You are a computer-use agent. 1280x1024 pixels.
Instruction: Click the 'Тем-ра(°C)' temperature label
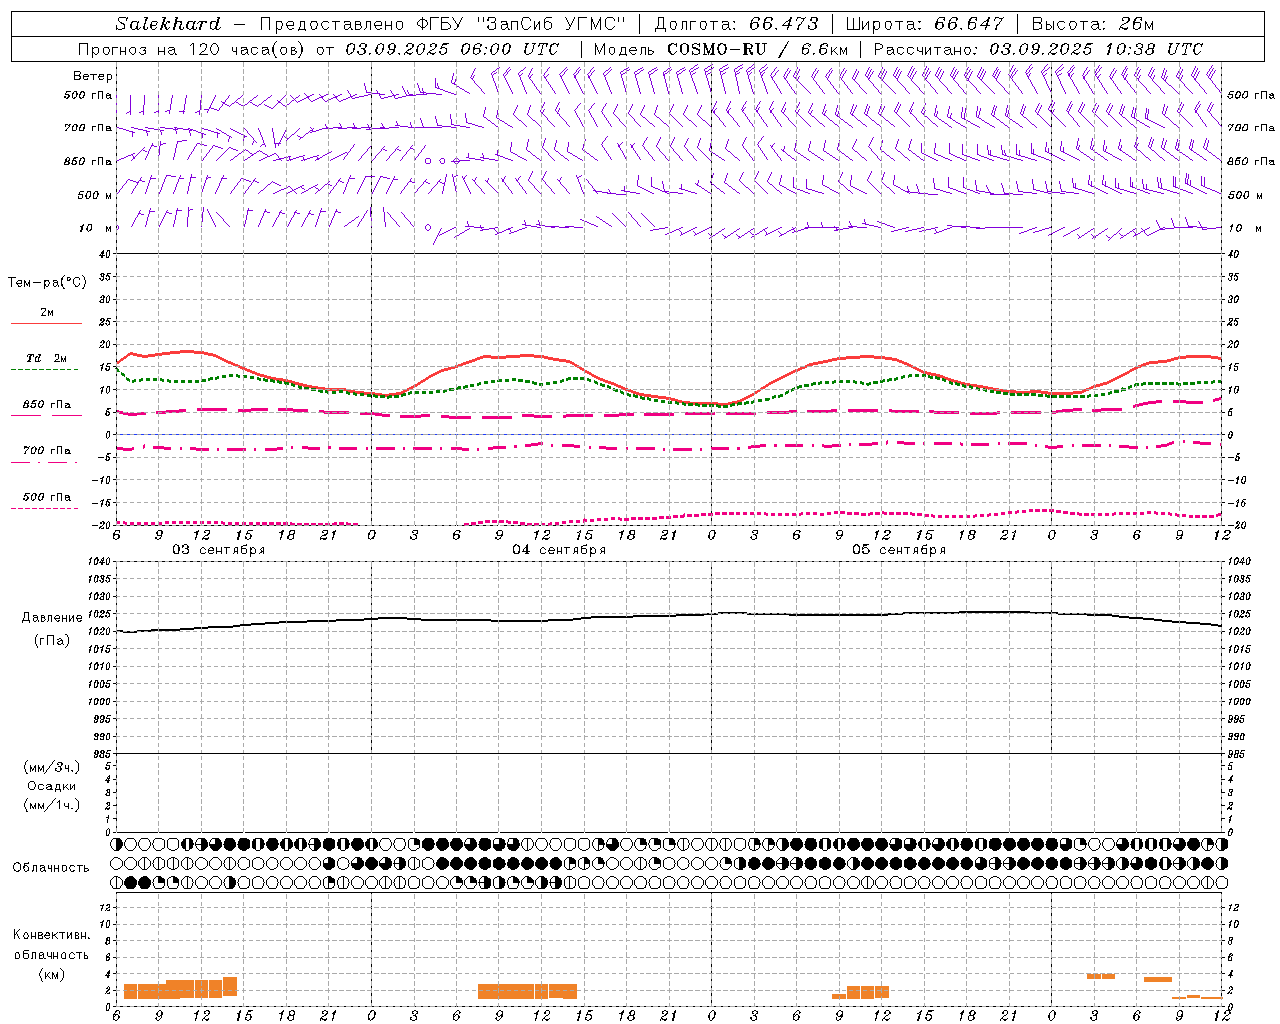pyautogui.click(x=47, y=283)
